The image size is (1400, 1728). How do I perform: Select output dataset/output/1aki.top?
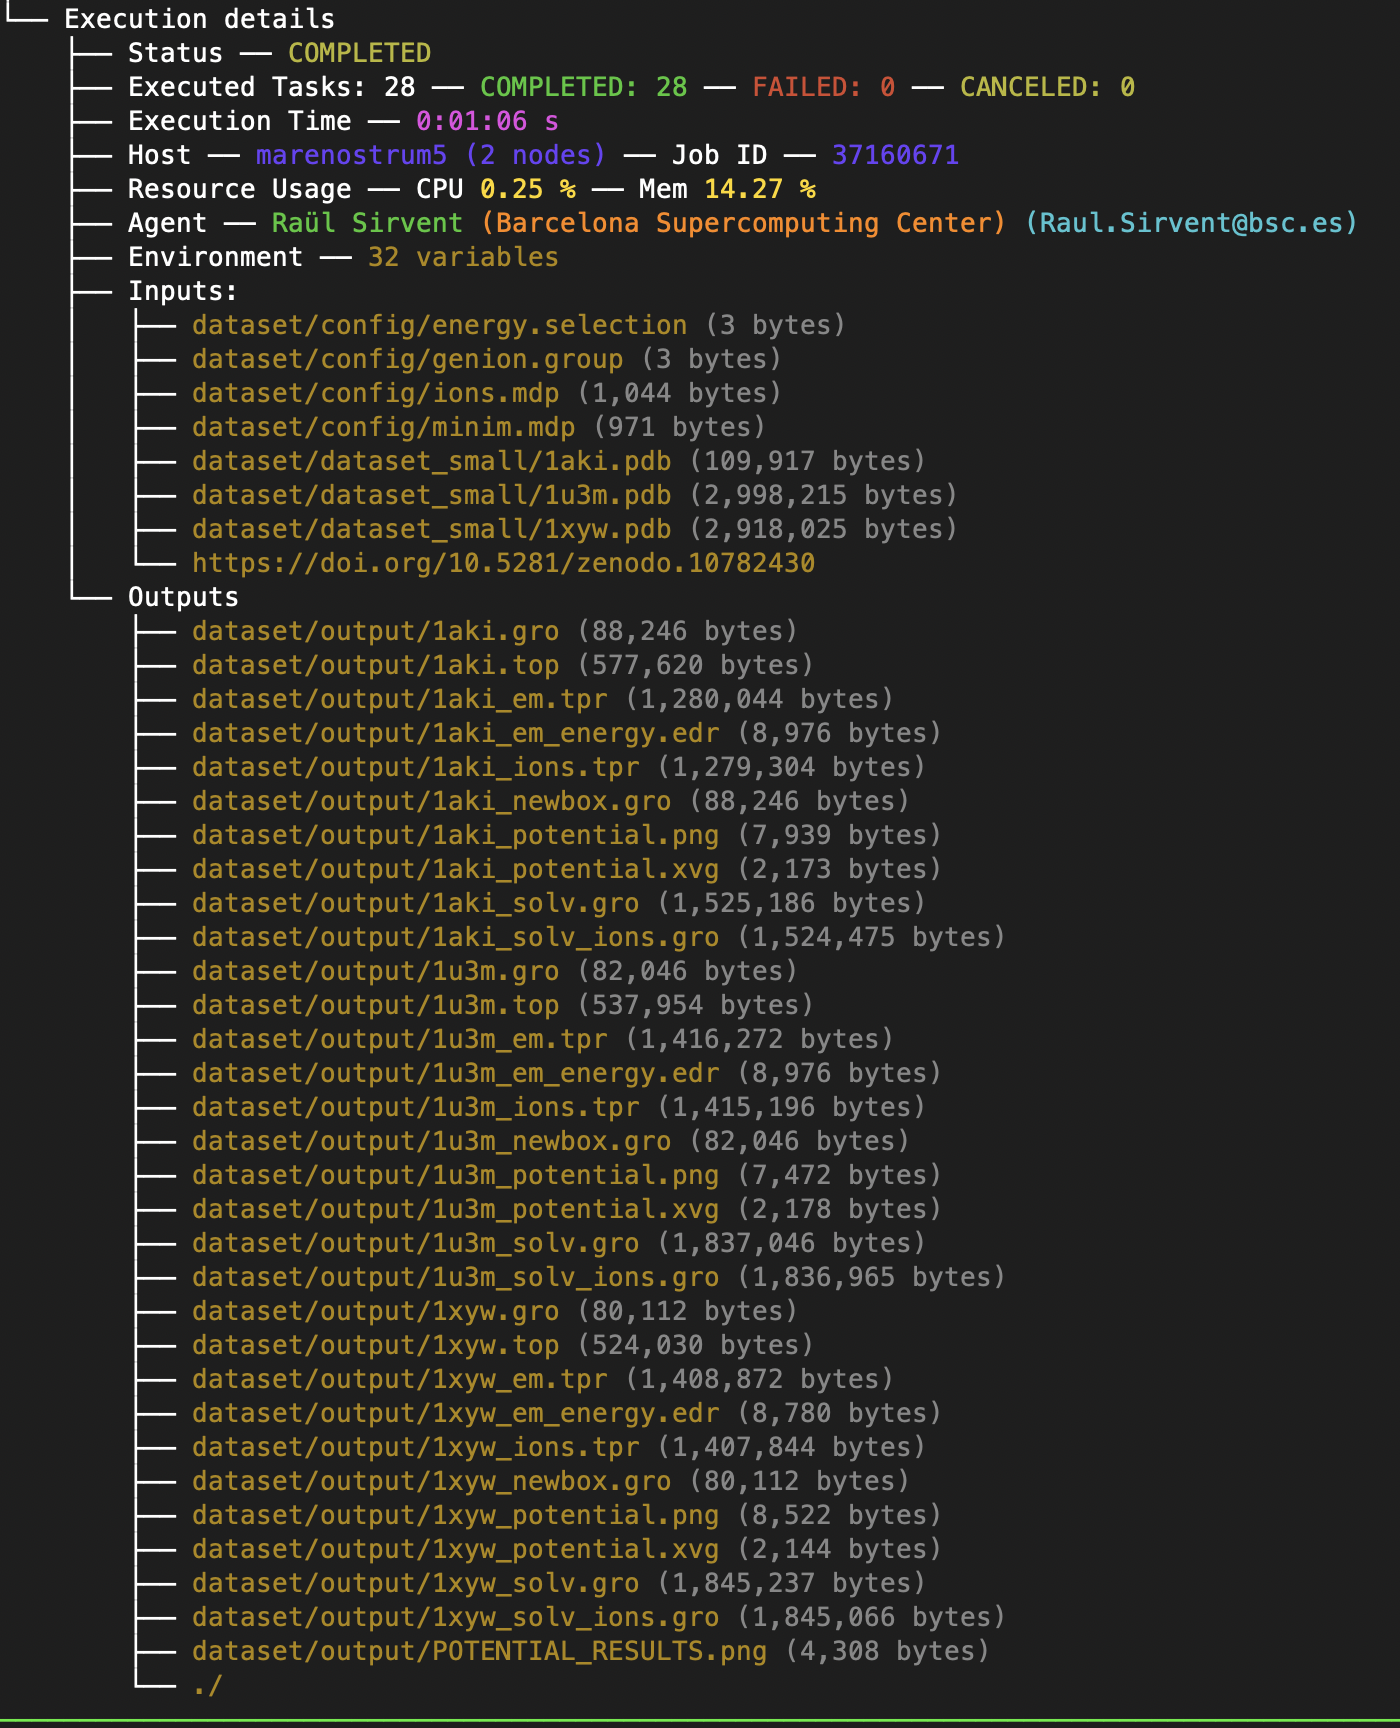coord(375,665)
